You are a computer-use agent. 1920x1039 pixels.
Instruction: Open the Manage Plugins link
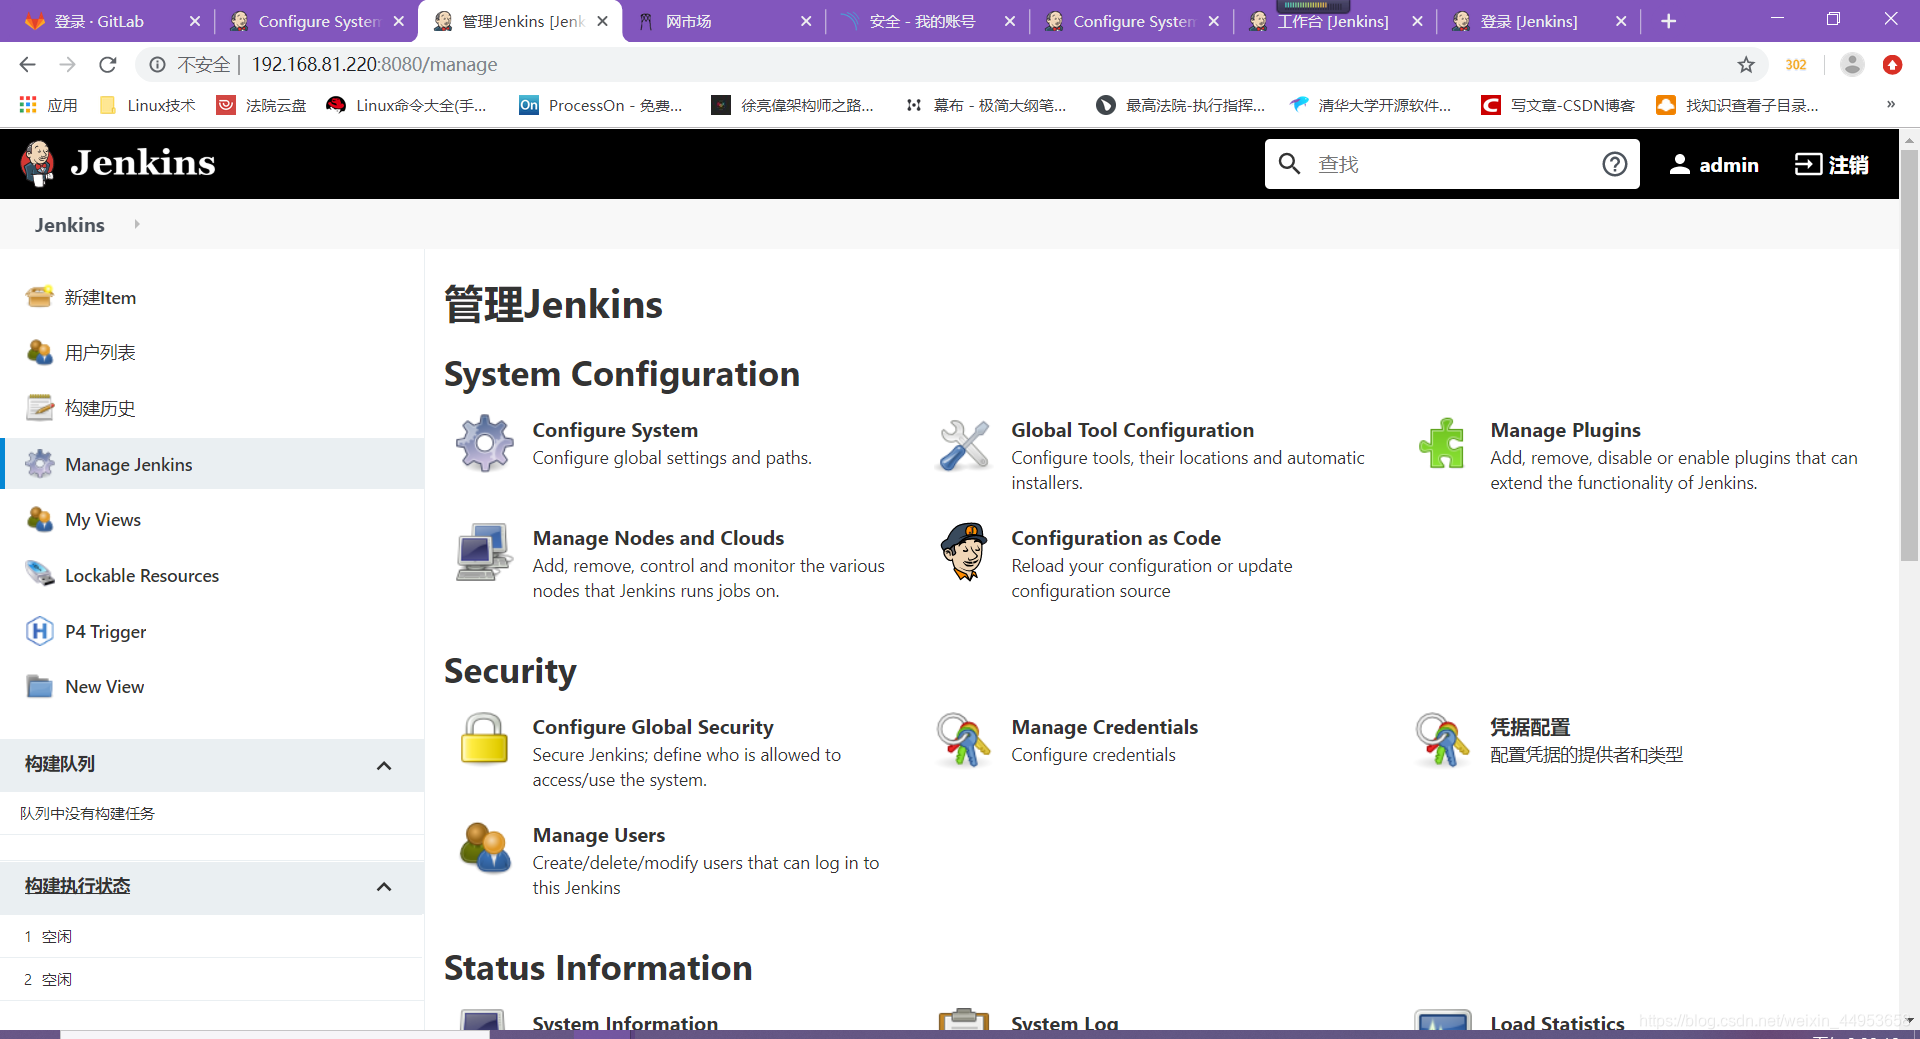1565,430
